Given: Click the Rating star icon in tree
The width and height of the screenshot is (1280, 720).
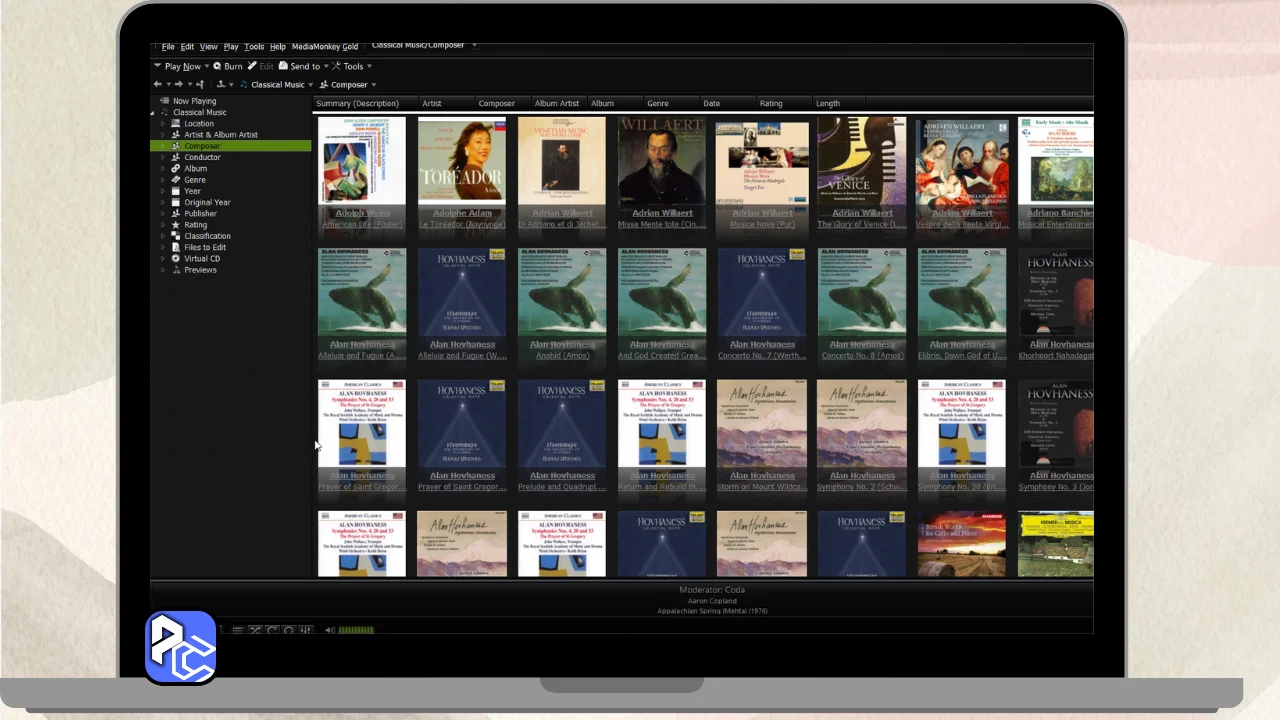Looking at the screenshot, I should (176, 225).
